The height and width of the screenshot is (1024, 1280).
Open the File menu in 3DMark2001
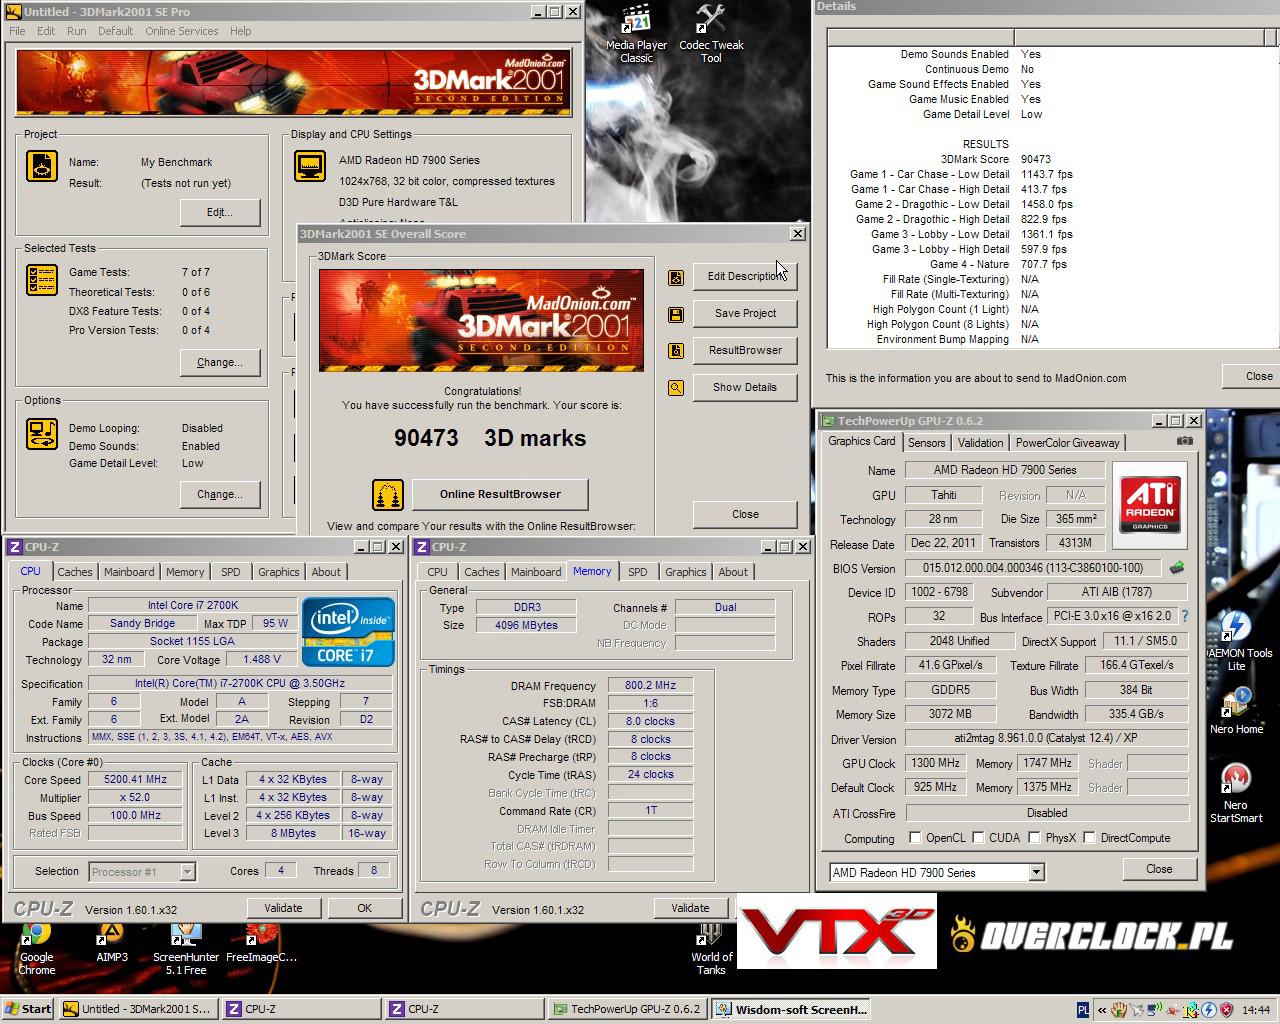tap(17, 31)
